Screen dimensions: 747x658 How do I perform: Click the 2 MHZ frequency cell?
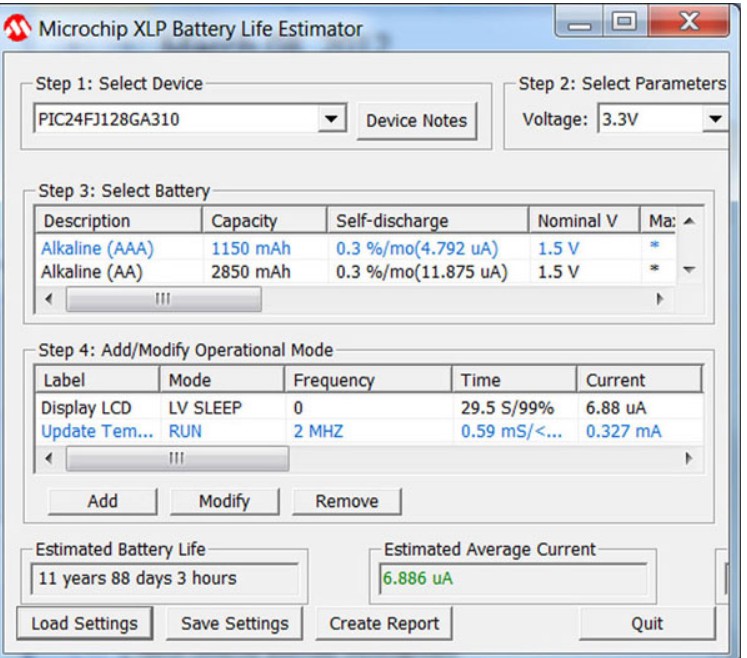[x=318, y=432]
